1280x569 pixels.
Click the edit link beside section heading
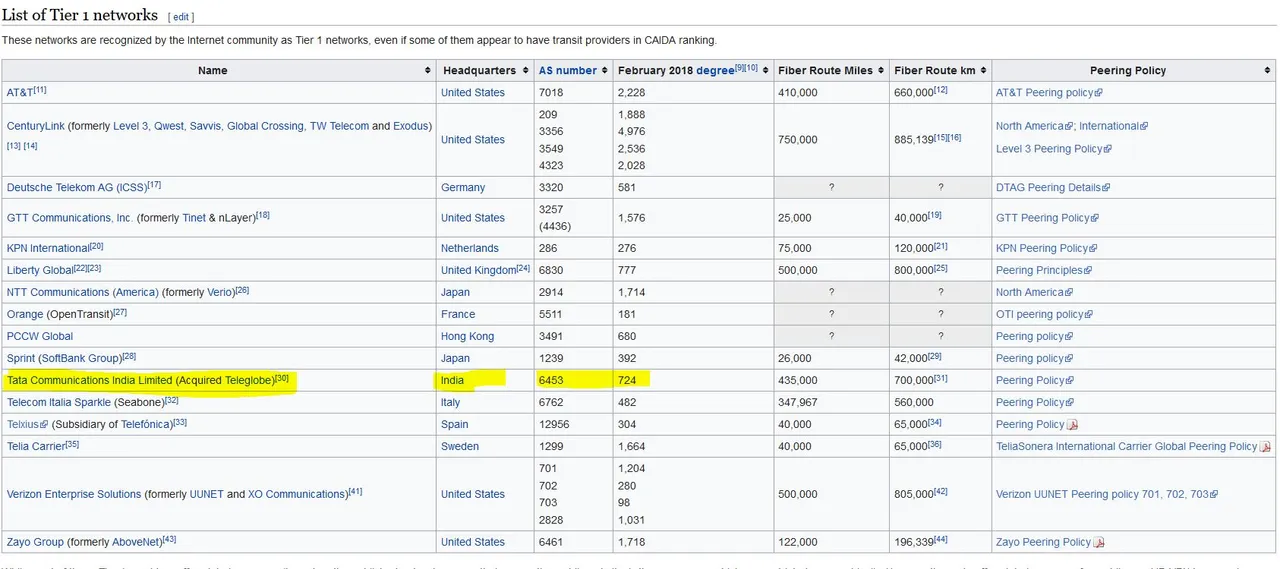click(x=181, y=17)
